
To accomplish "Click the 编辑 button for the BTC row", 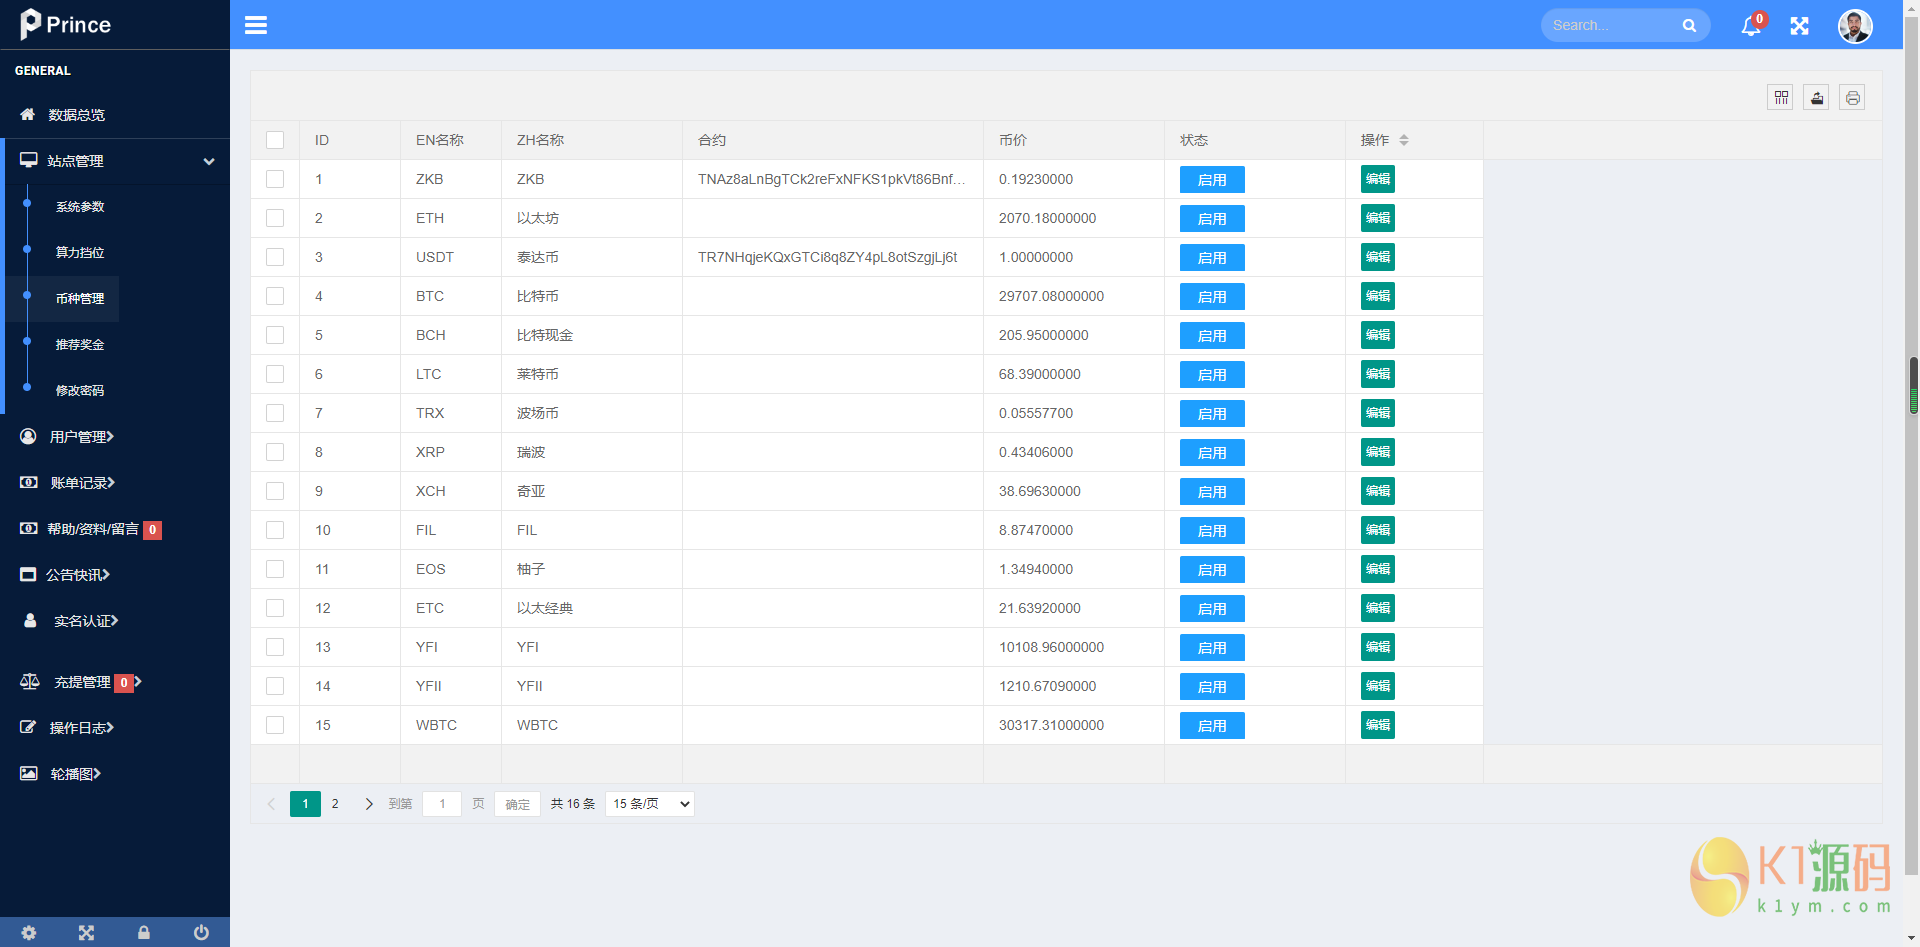I will pos(1377,296).
